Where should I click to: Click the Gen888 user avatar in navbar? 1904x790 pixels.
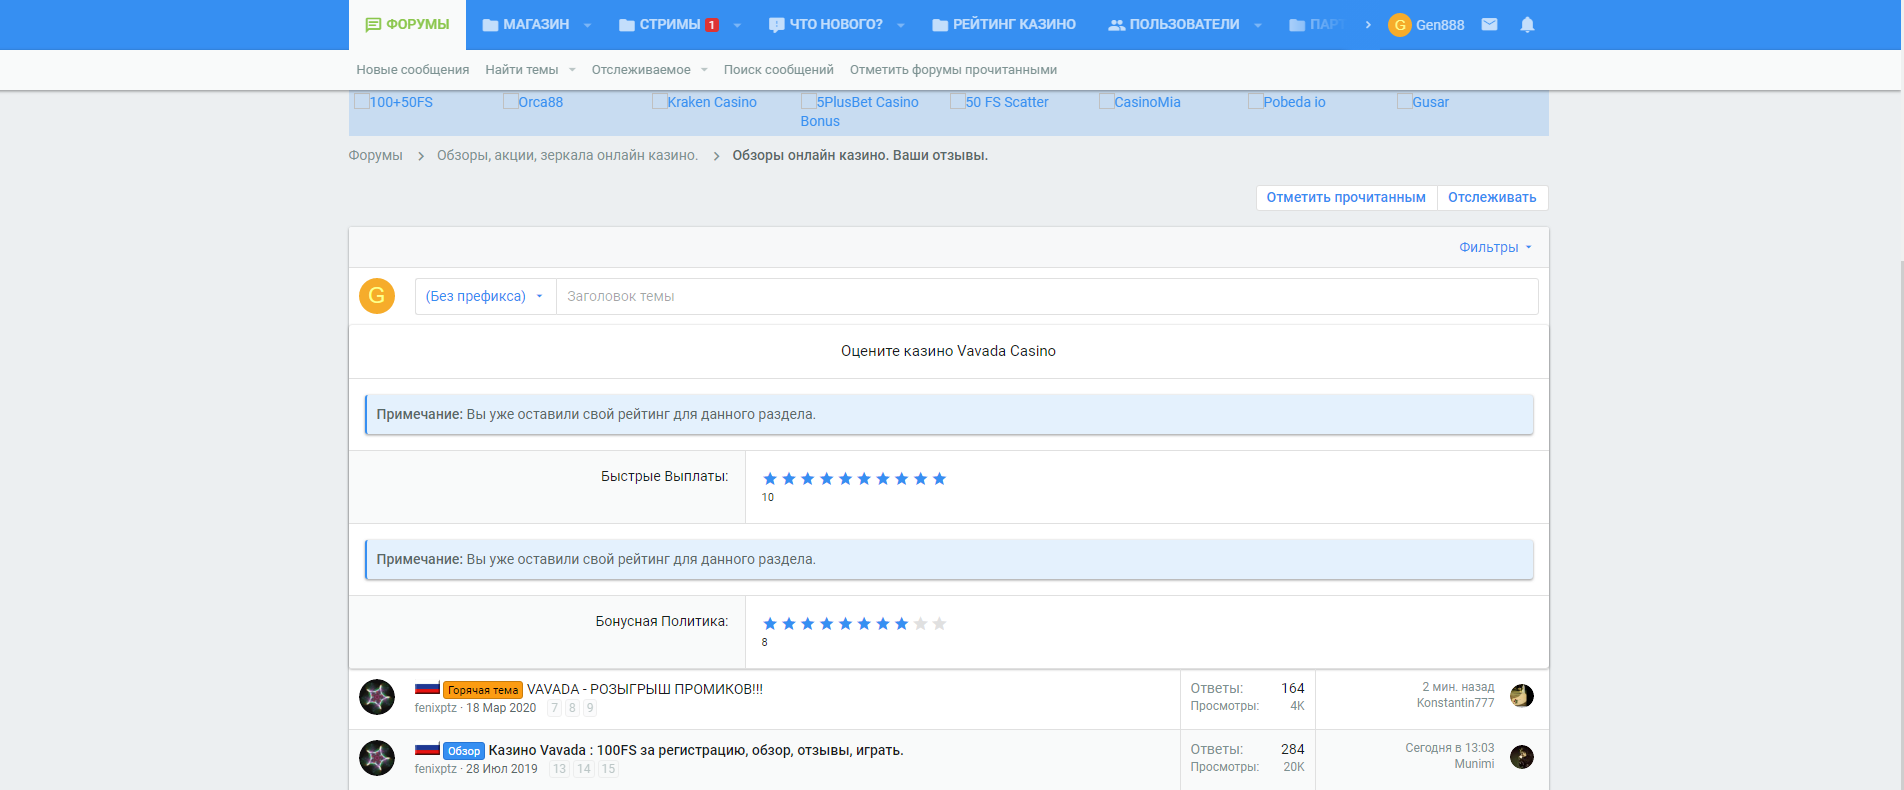click(x=1400, y=25)
